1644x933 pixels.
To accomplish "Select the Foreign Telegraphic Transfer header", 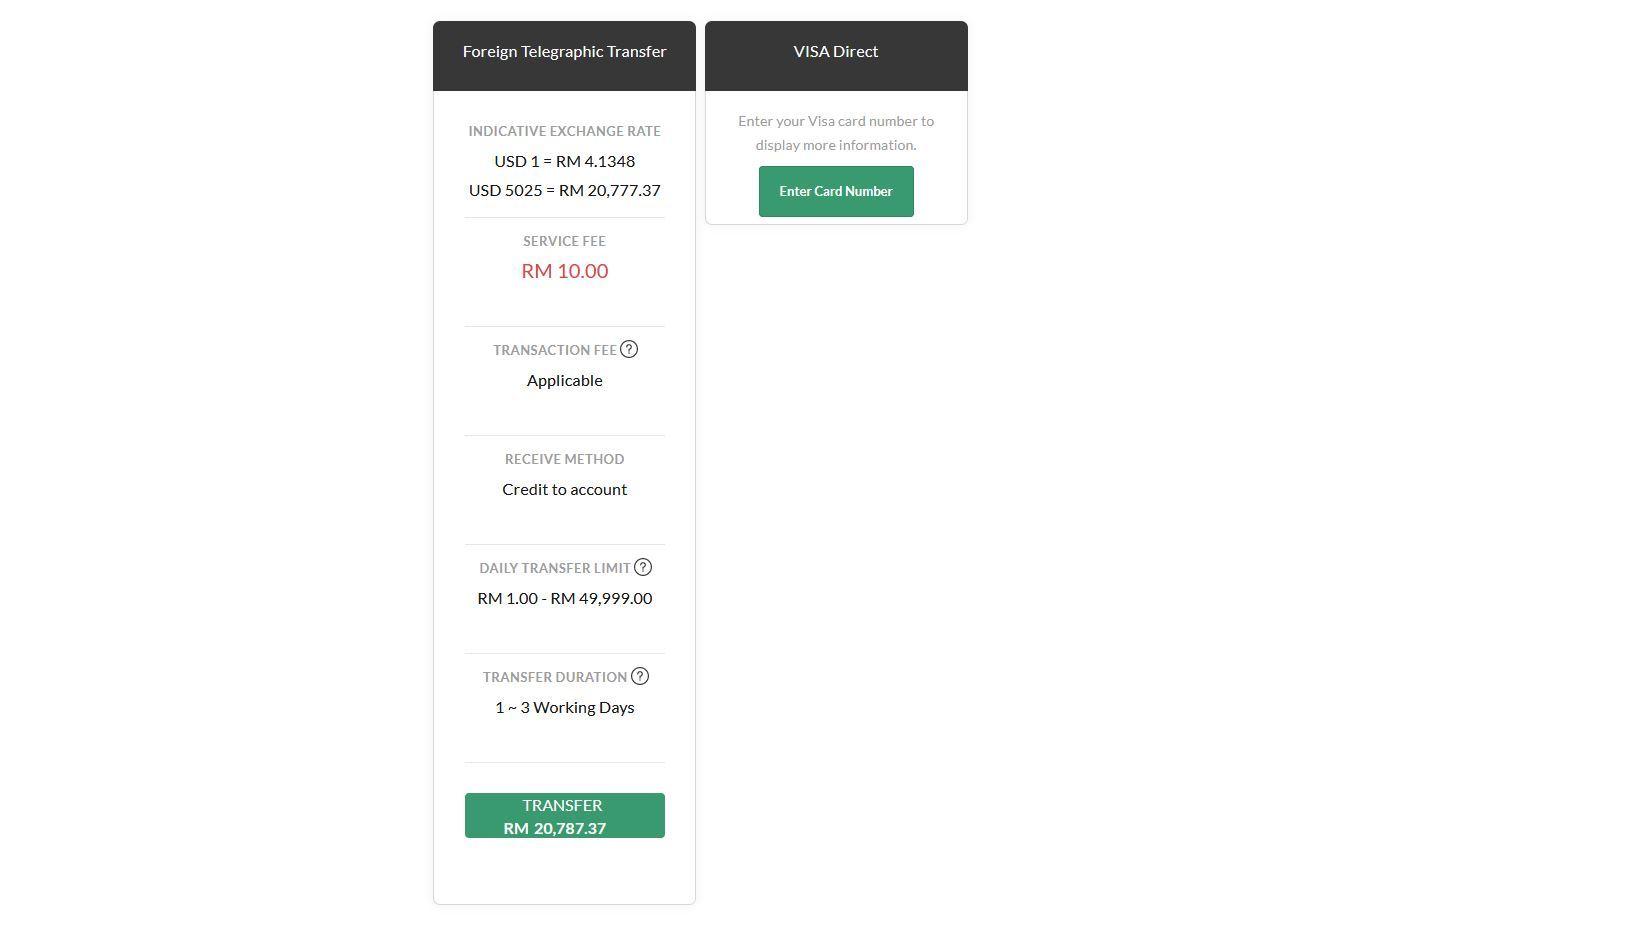I will pyautogui.click(x=564, y=52).
